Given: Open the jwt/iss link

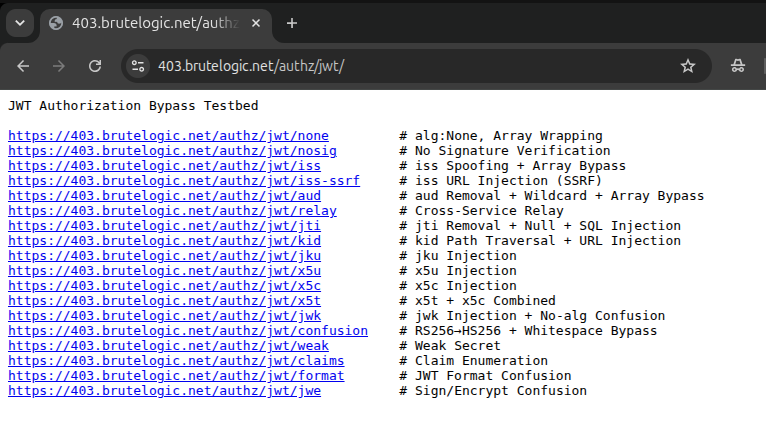Looking at the screenshot, I should [165, 166].
